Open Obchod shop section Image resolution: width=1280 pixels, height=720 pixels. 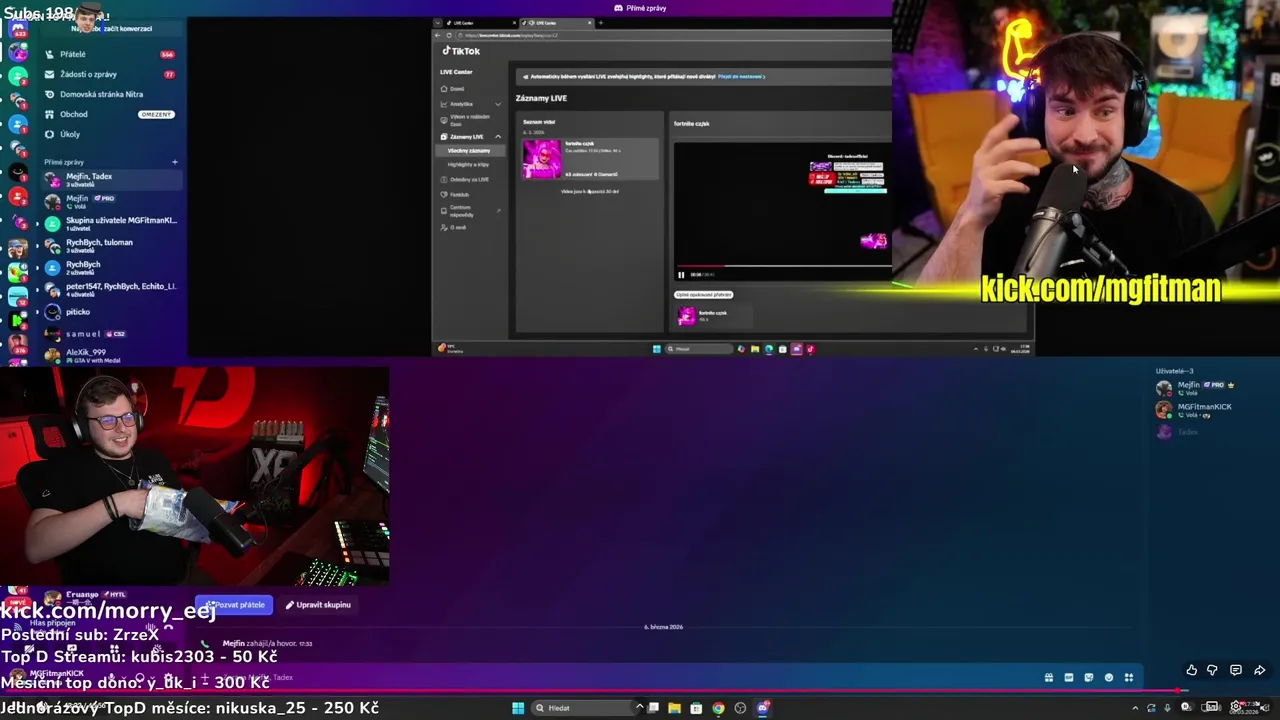110,114
